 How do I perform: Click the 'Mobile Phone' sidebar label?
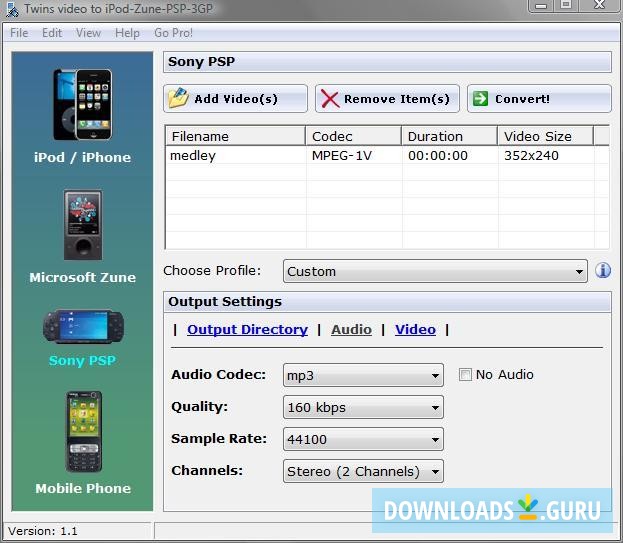83,488
